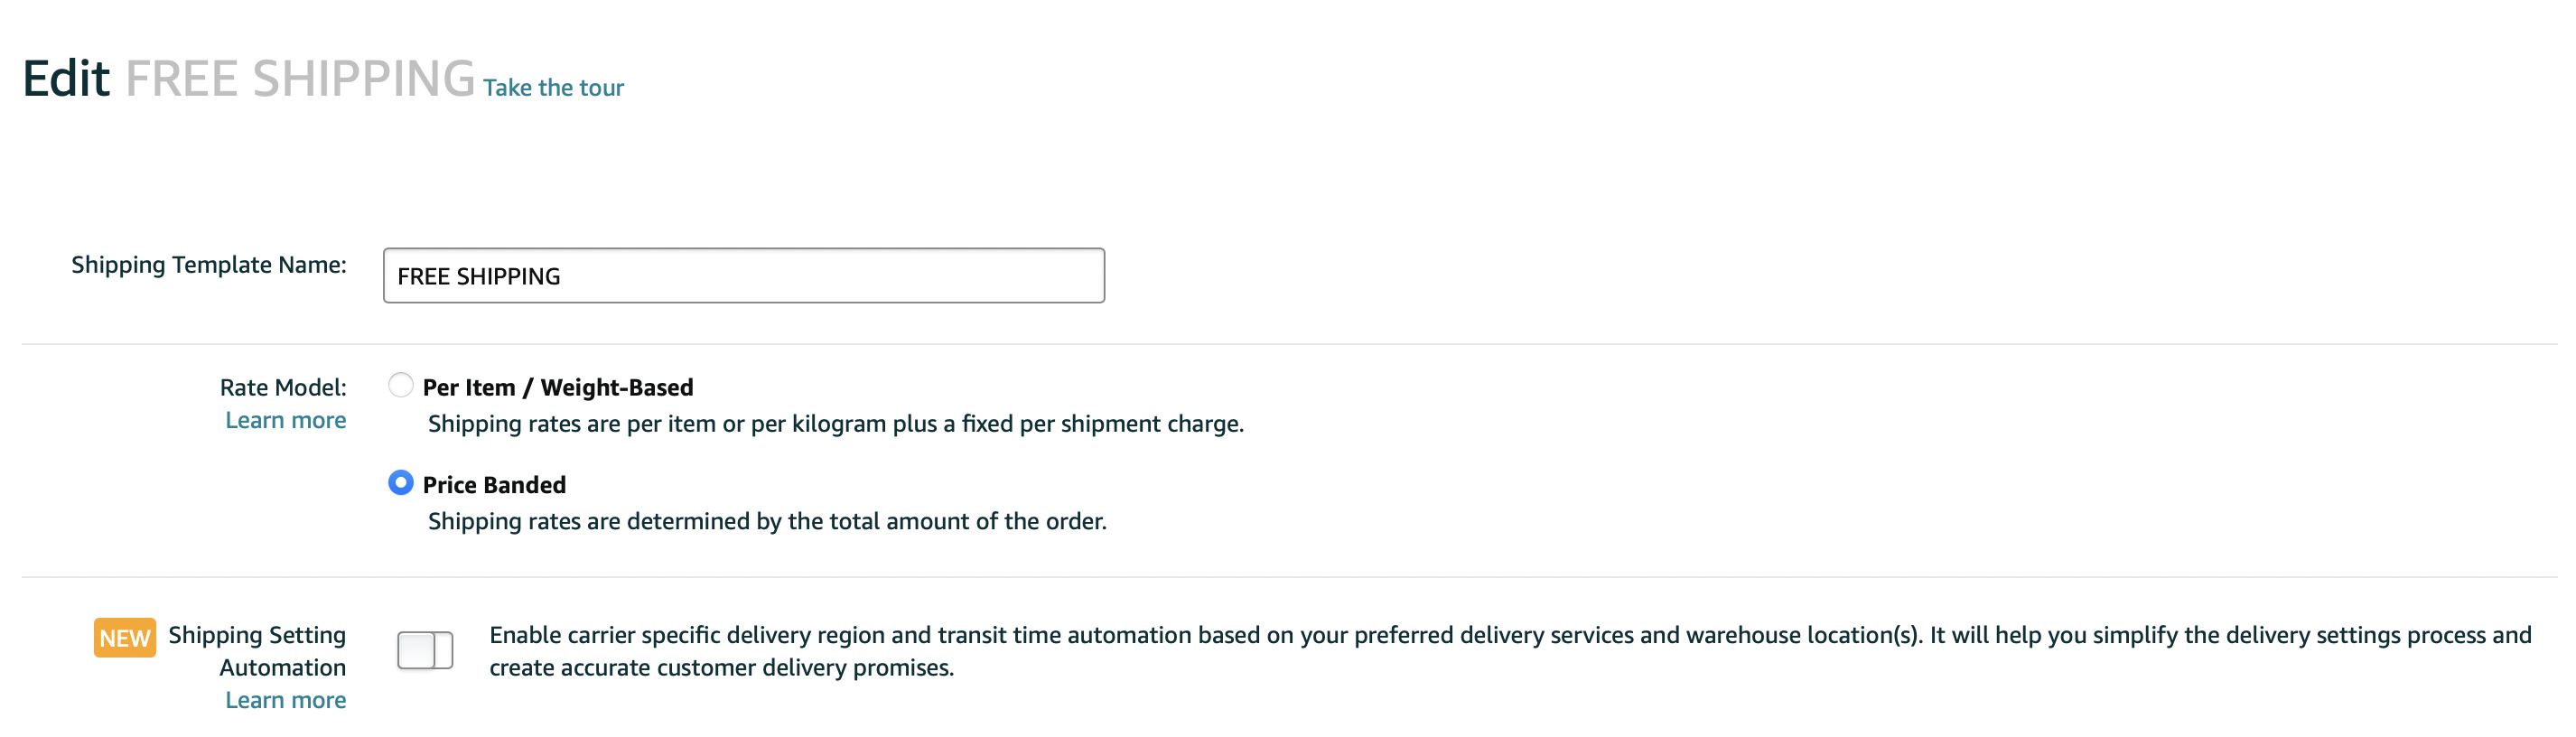Click the "Rate Model:" label
The image size is (2576, 737).
coord(283,387)
